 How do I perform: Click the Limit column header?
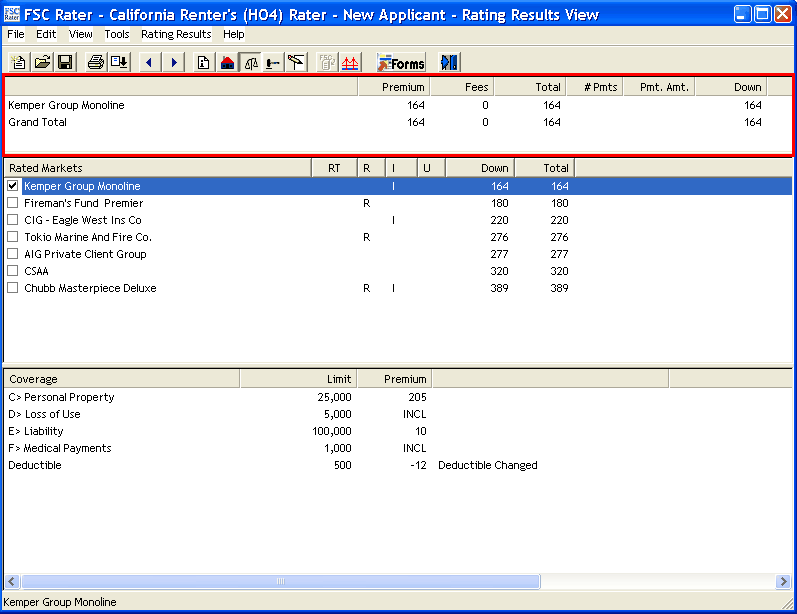point(298,379)
